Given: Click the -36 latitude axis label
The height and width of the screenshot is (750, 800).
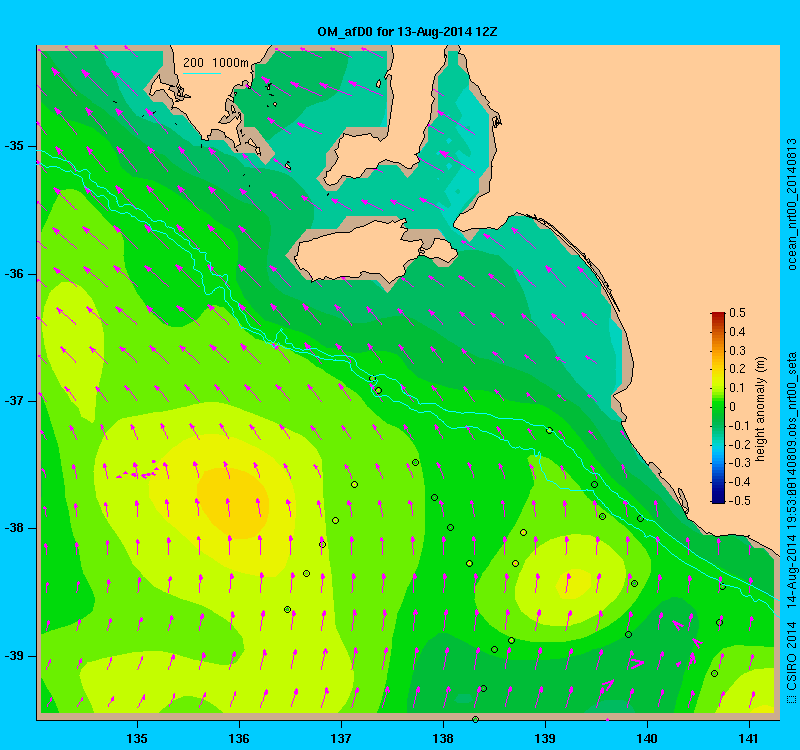Looking at the screenshot, I should coord(14,274).
